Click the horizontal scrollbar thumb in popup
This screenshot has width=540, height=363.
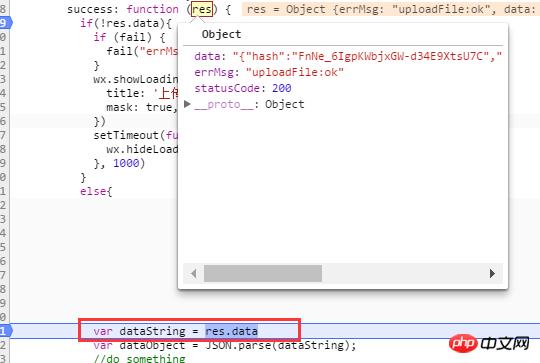263,273
